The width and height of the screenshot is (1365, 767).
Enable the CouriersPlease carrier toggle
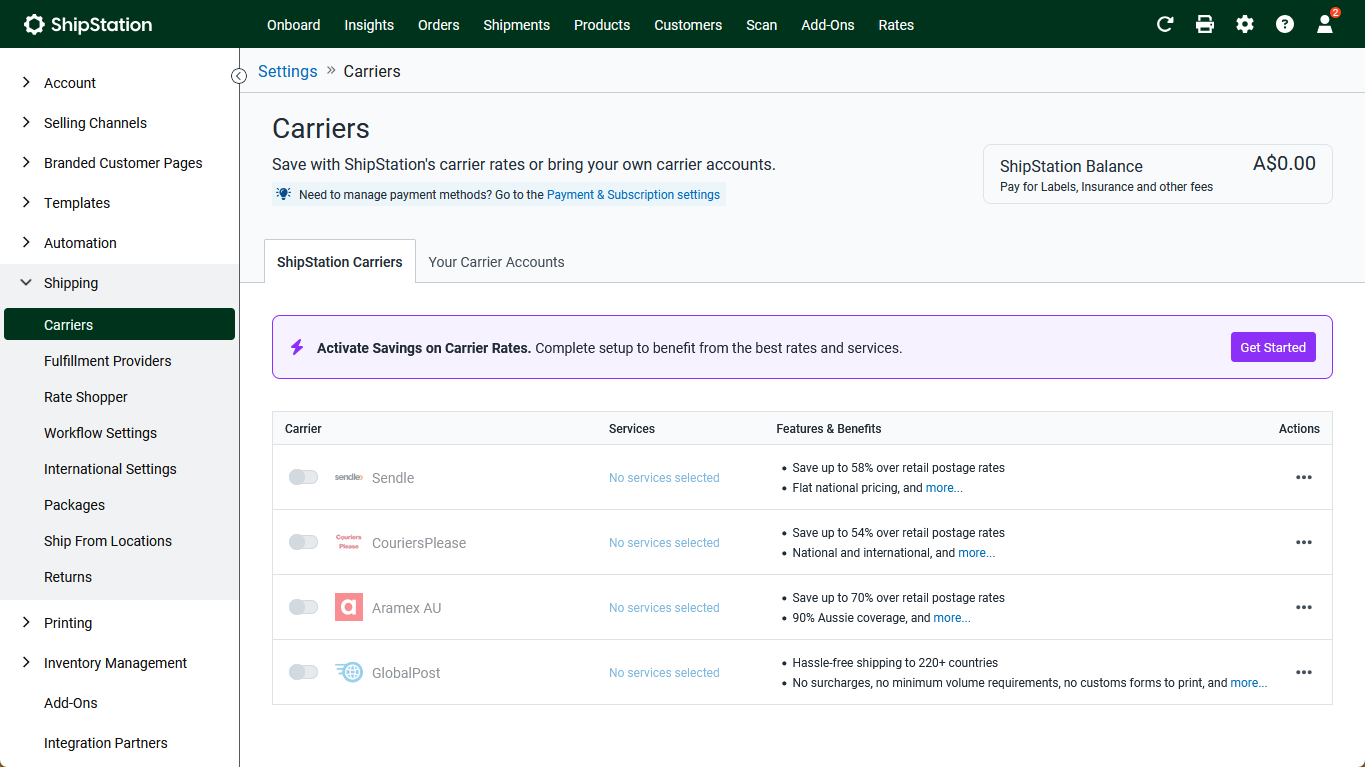(303, 542)
